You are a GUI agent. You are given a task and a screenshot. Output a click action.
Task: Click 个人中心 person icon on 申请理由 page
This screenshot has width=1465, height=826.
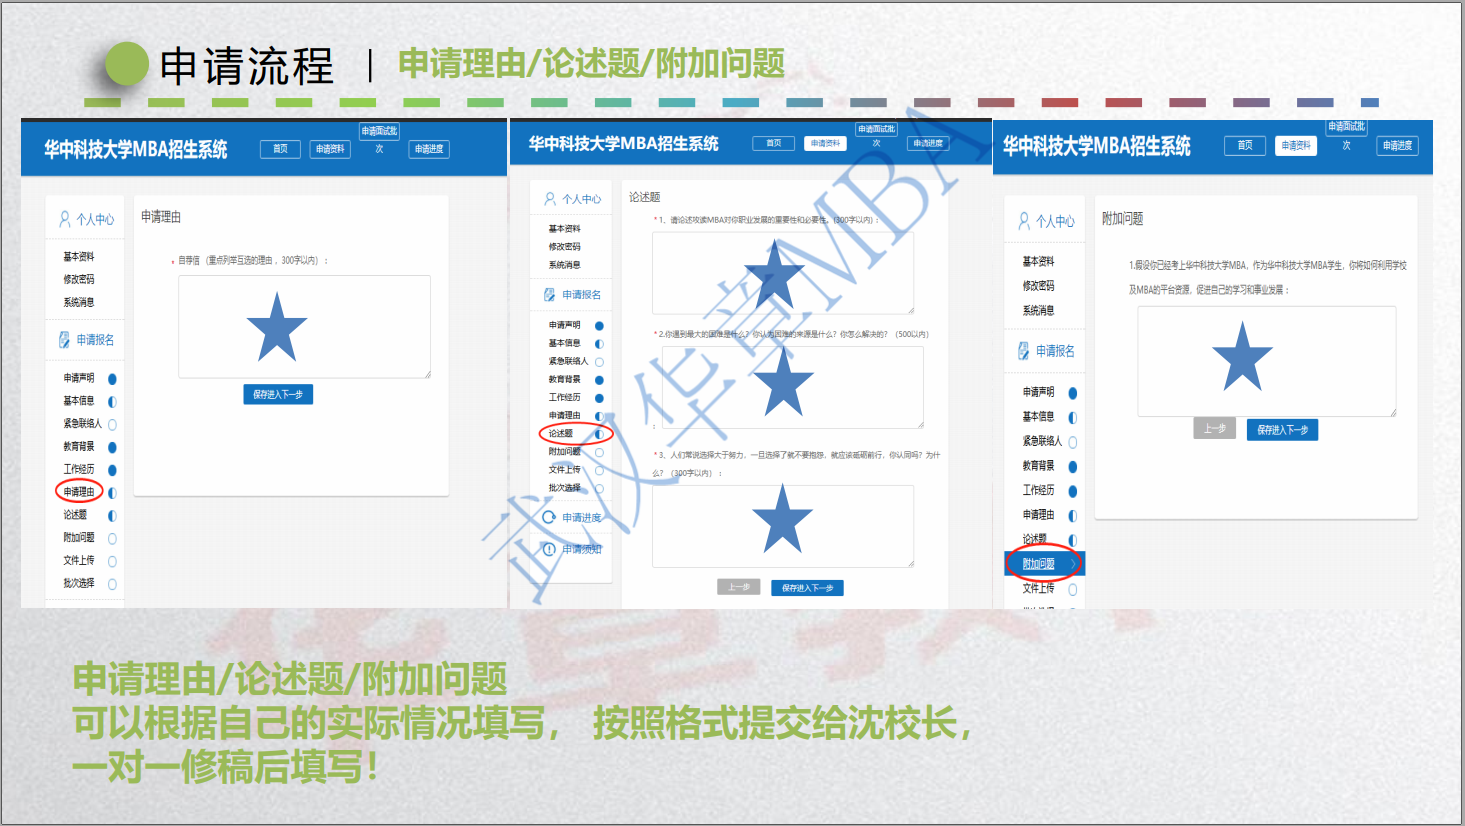click(x=65, y=219)
